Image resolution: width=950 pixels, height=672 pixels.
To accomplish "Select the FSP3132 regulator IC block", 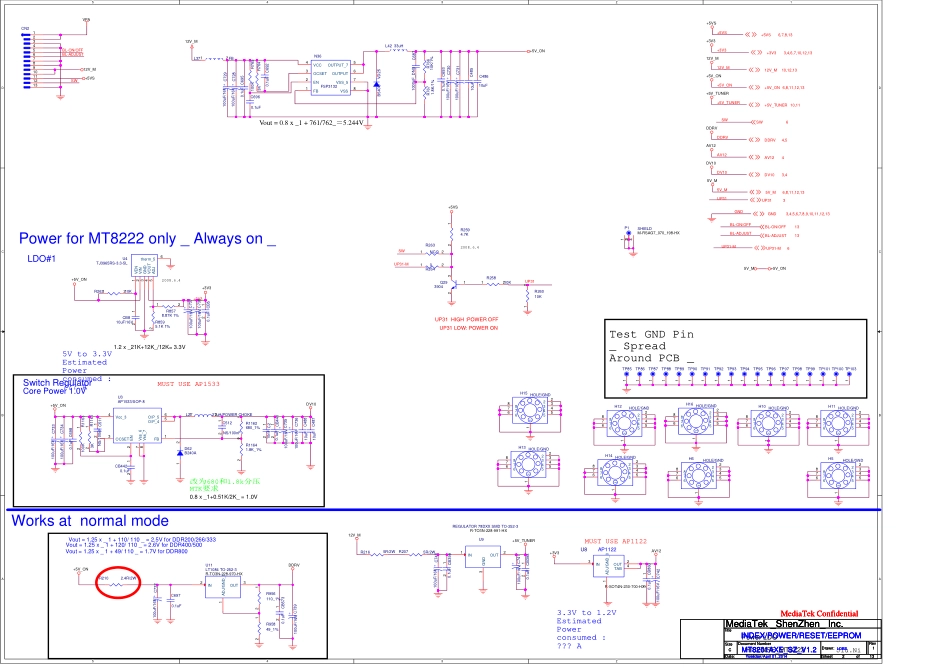I will (x=330, y=77).
